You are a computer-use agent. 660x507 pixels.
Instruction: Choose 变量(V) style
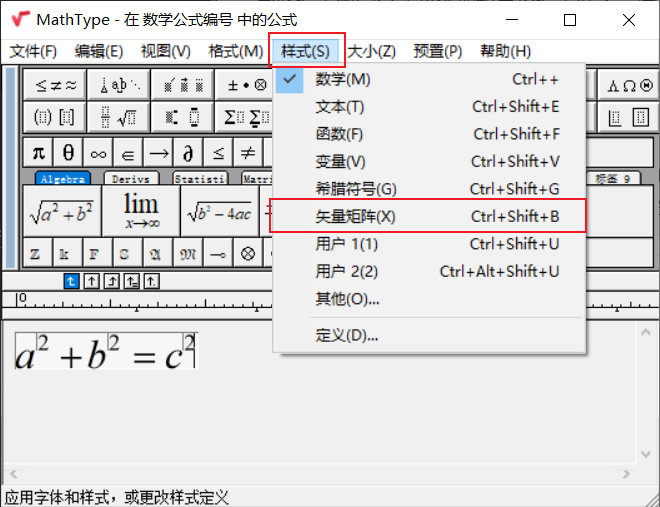(x=429, y=162)
